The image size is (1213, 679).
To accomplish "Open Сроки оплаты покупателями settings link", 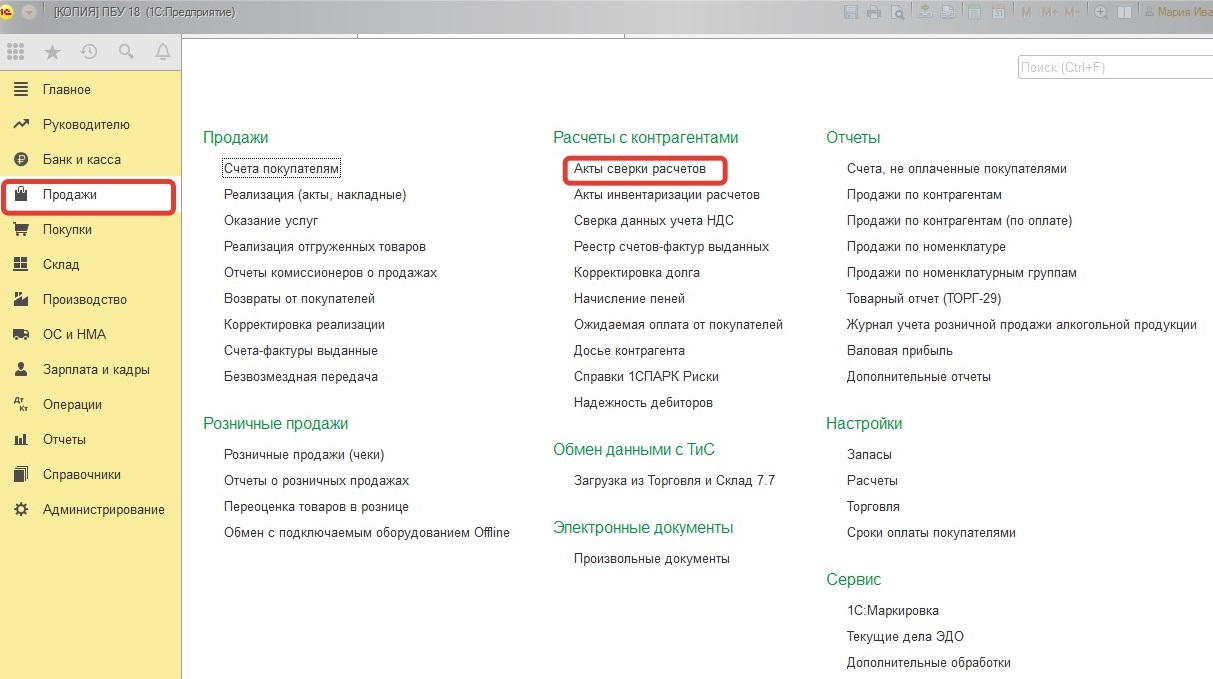I will point(931,533).
